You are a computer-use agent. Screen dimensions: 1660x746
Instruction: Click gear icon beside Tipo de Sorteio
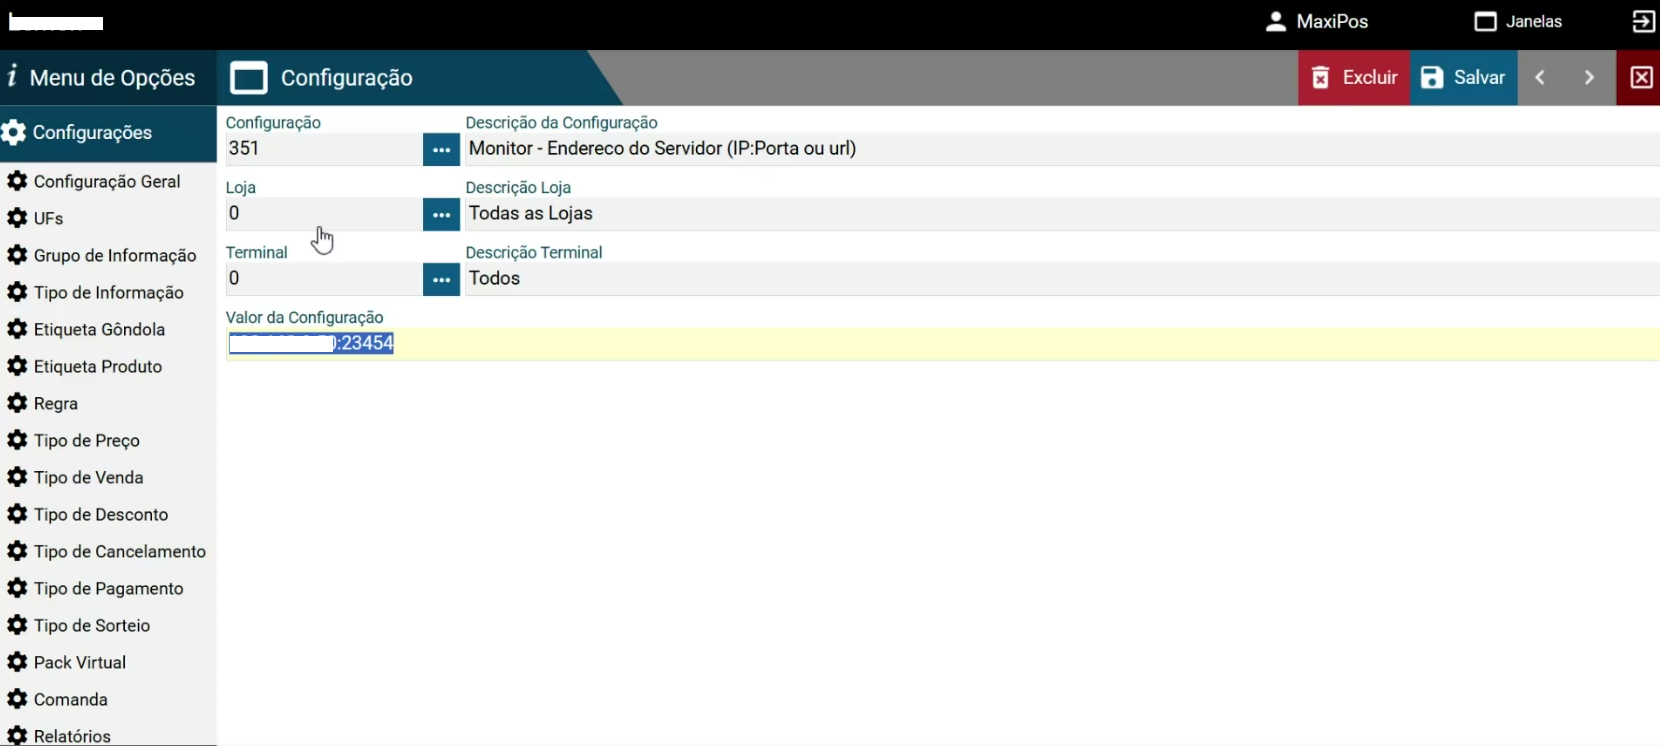(x=17, y=625)
